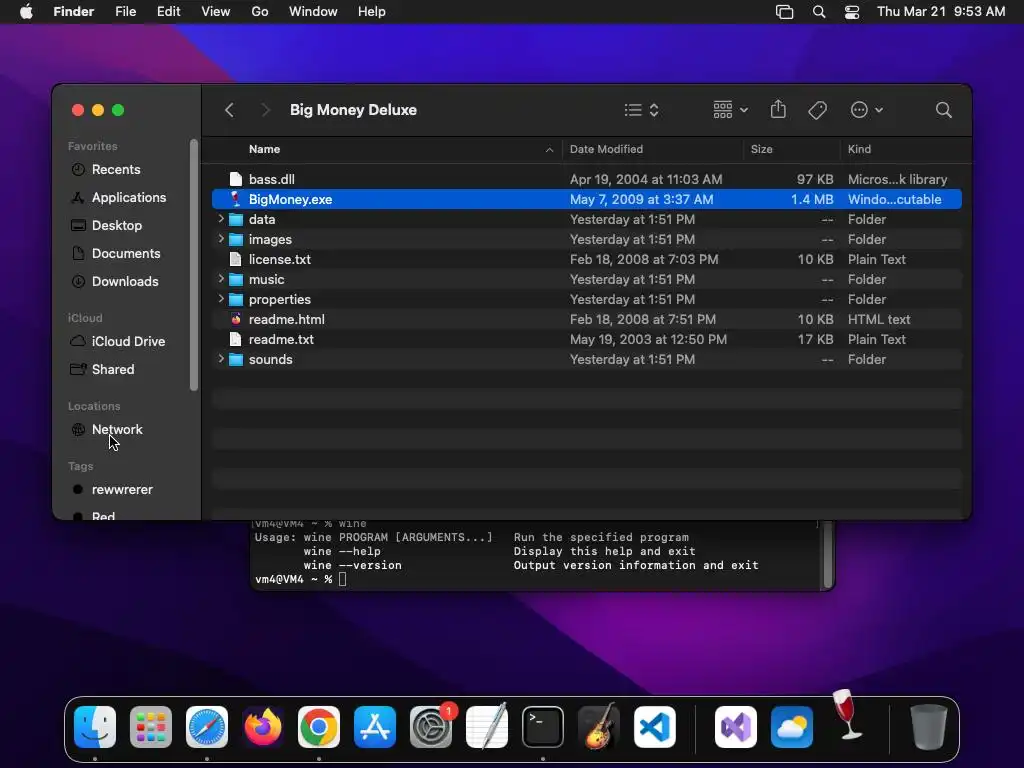Open the menu bar clock showing 9:53 AM
The height and width of the screenshot is (768, 1024).
[x=940, y=12]
